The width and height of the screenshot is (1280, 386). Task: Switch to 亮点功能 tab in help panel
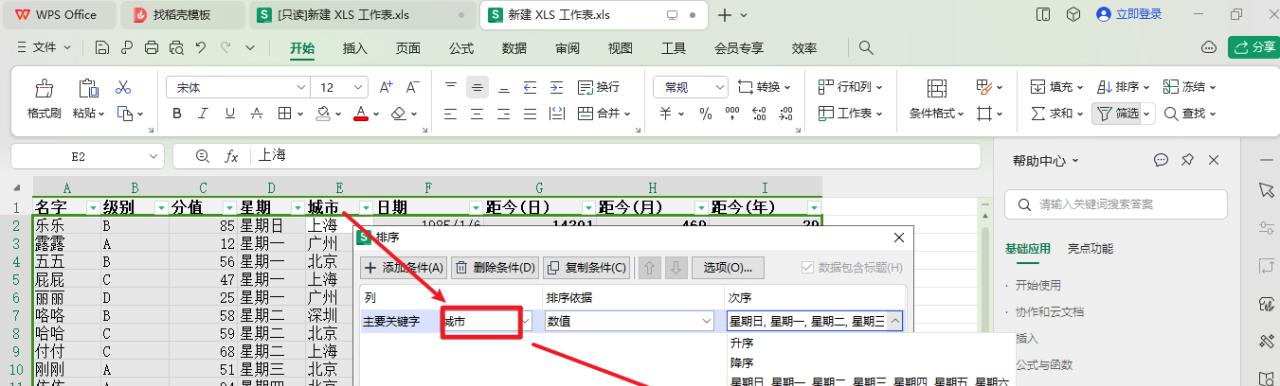pos(1089,249)
